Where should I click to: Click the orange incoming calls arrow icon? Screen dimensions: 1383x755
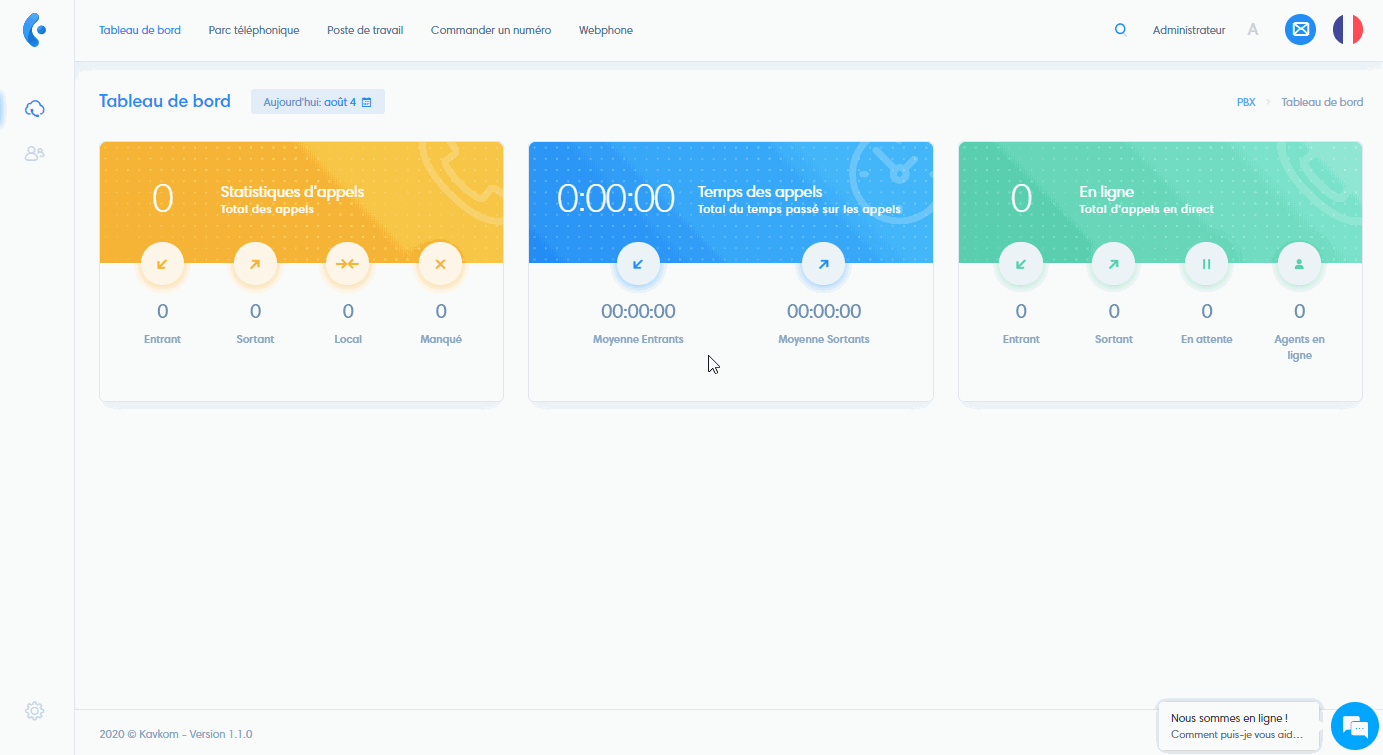point(162,264)
